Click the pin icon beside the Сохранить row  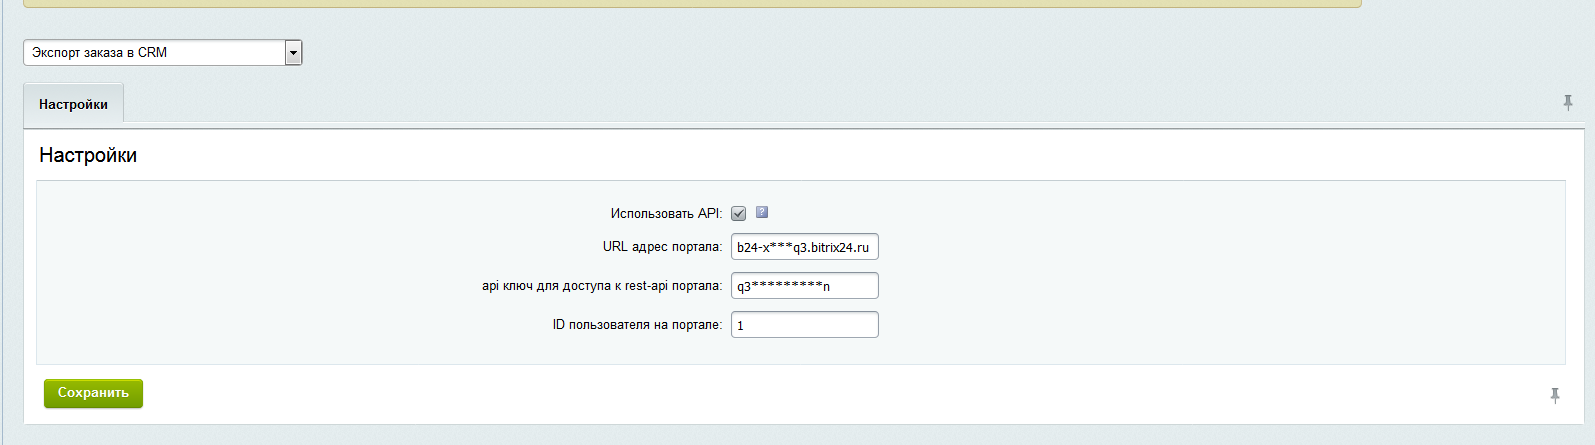point(1554,395)
